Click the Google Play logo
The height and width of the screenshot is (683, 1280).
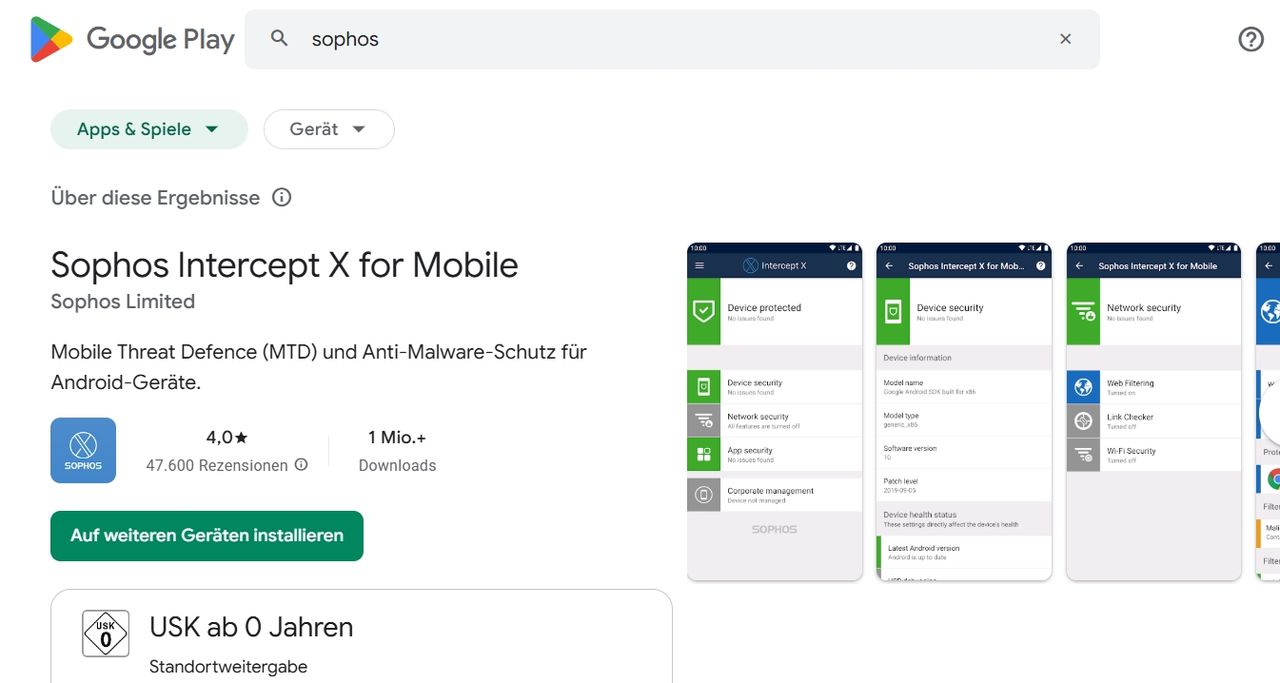(132, 39)
